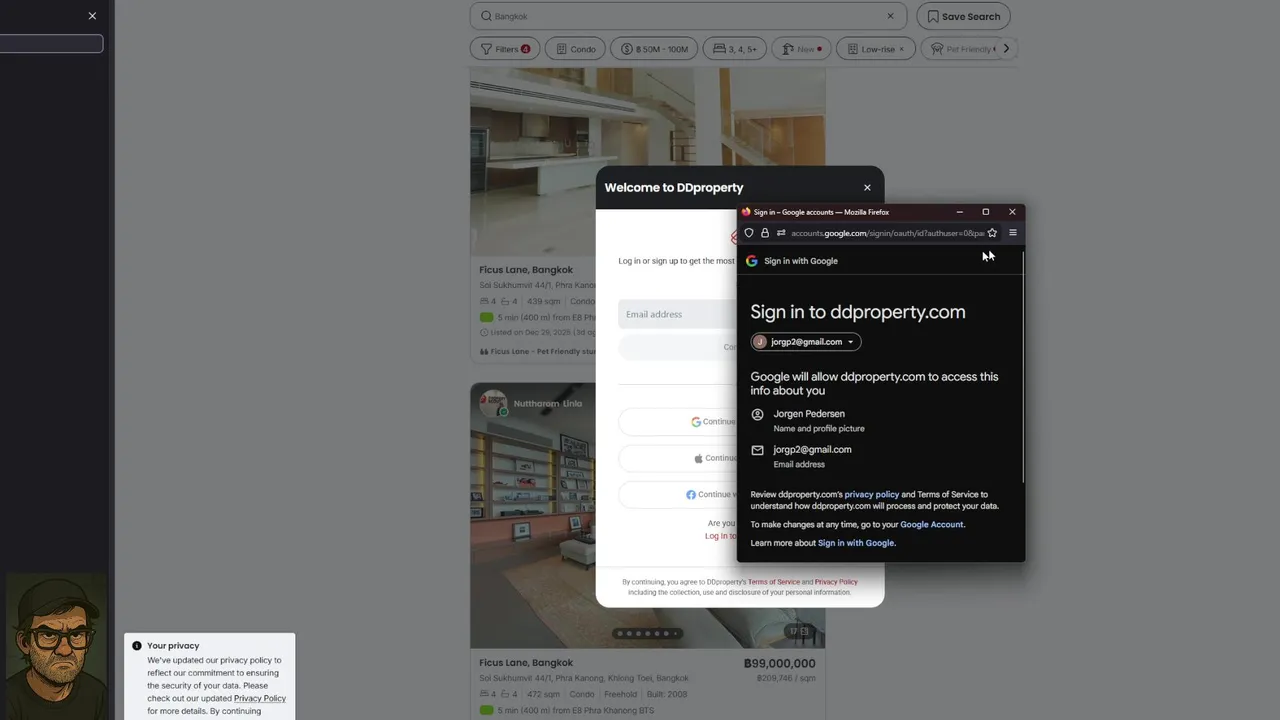Open the 3, 4, 5+ bedrooms filter
1280x720 pixels.
735,49
